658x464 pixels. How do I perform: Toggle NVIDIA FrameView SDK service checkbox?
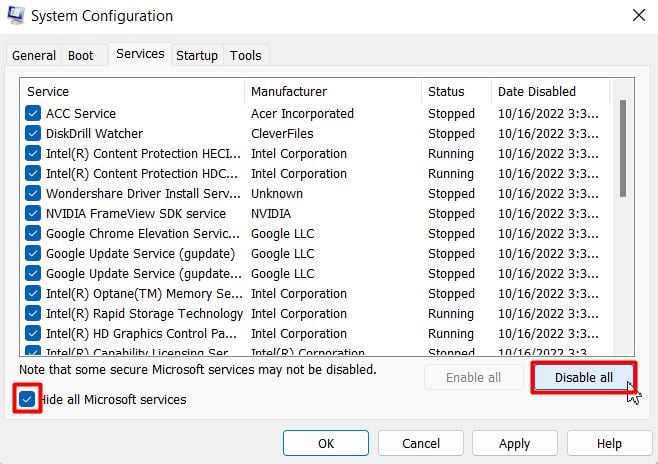coord(33,214)
